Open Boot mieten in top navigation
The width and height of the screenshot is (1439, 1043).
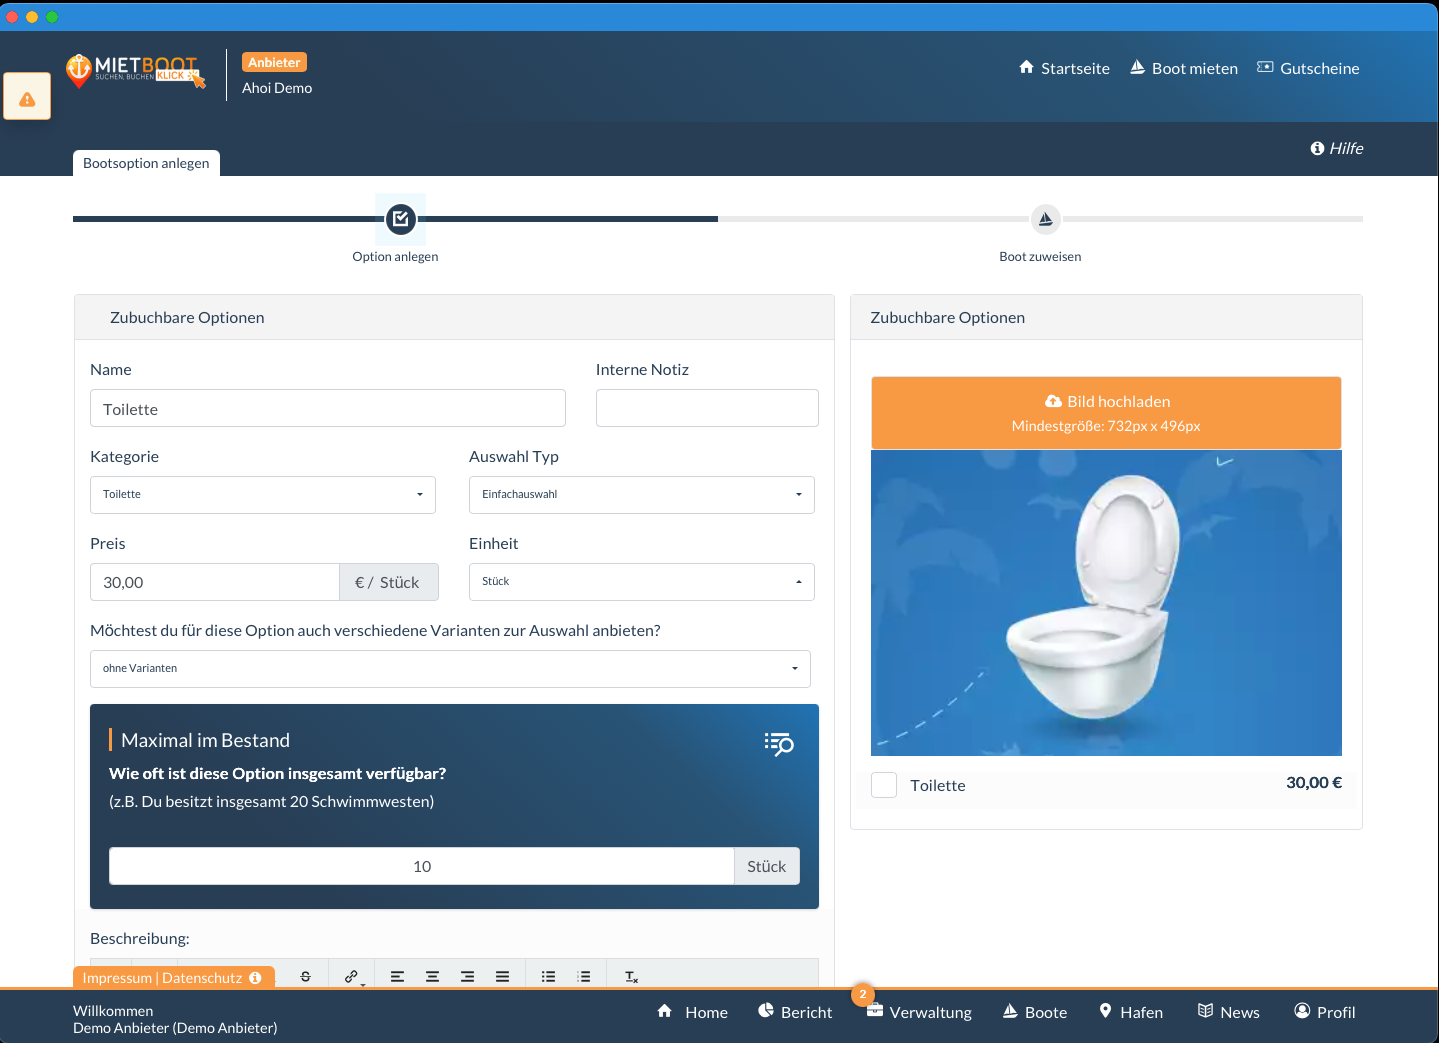click(1184, 68)
